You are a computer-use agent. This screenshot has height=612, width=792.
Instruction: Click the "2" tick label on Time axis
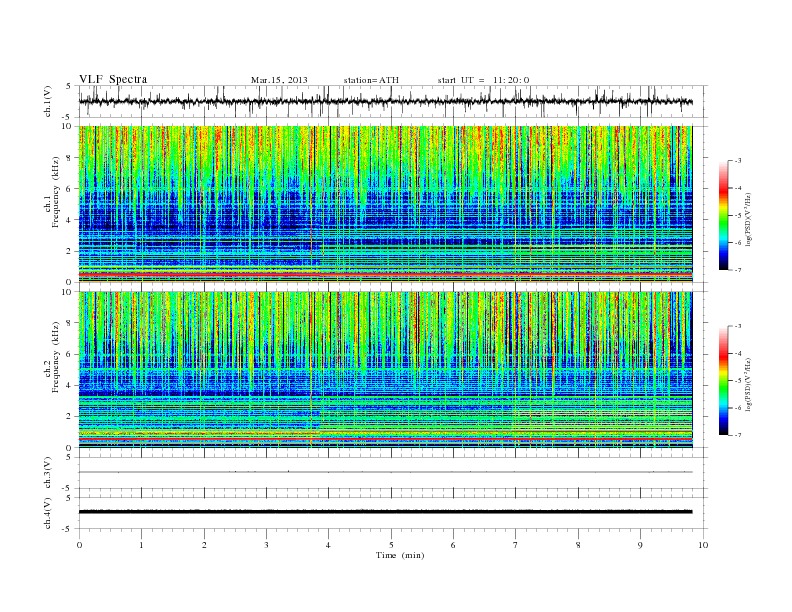pos(204,545)
